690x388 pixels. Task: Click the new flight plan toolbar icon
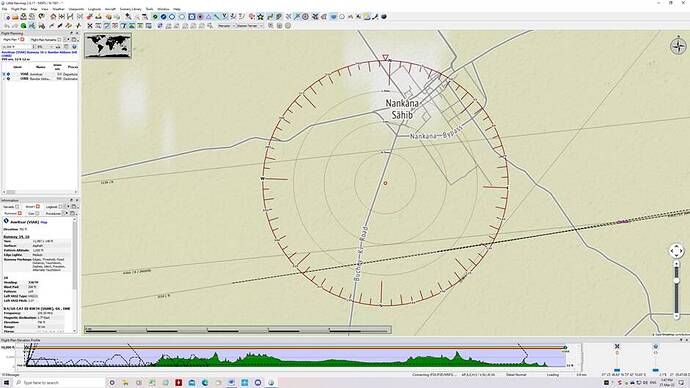pos(7,17)
